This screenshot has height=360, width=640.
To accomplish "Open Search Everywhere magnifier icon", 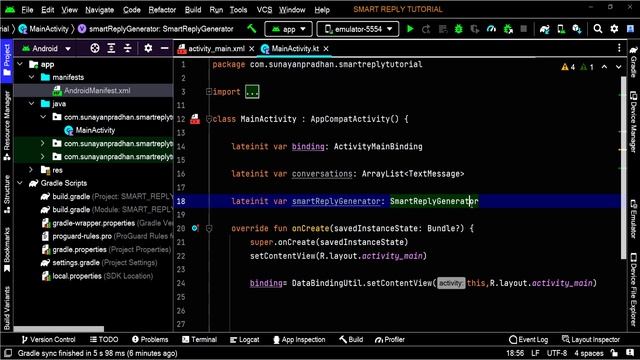I will pos(598,29).
